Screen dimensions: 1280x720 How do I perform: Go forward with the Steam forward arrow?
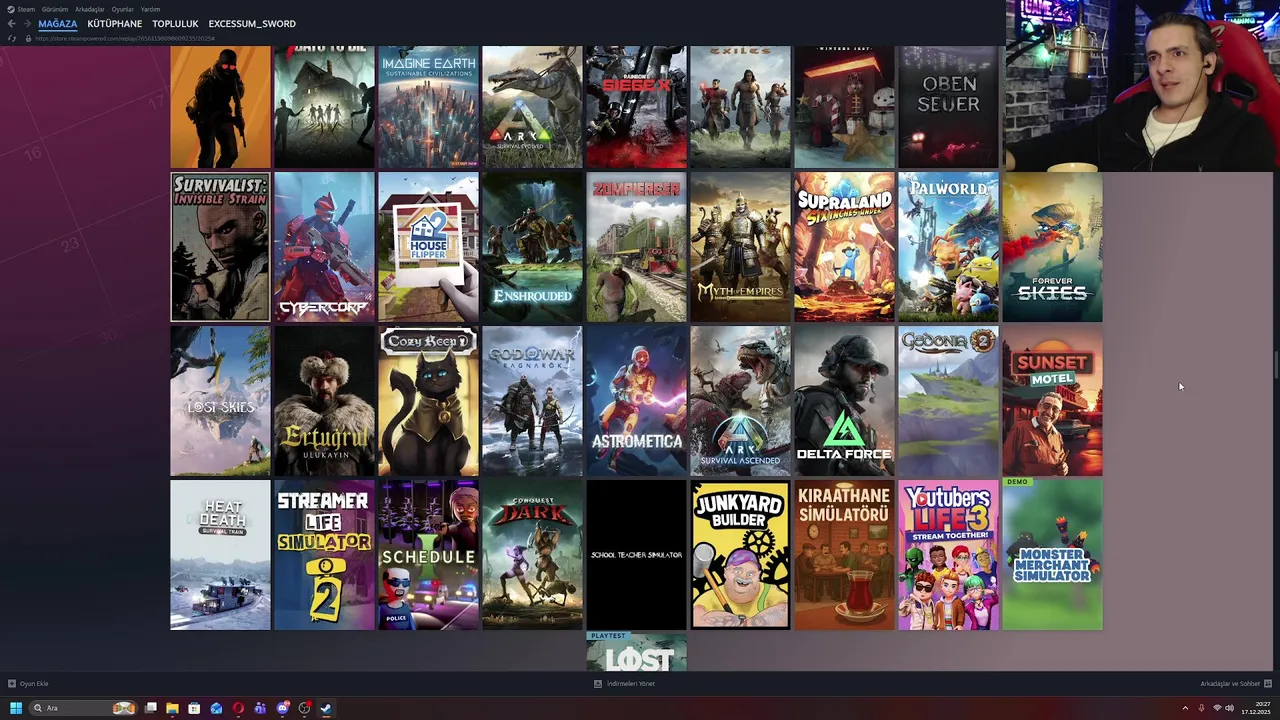(x=27, y=24)
